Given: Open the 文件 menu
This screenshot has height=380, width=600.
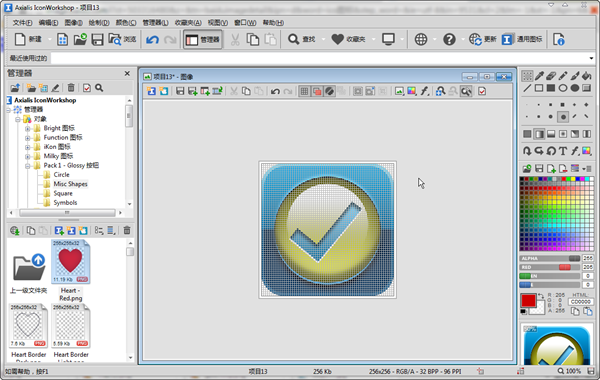Looking at the screenshot, I should pyautogui.click(x=23, y=23).
